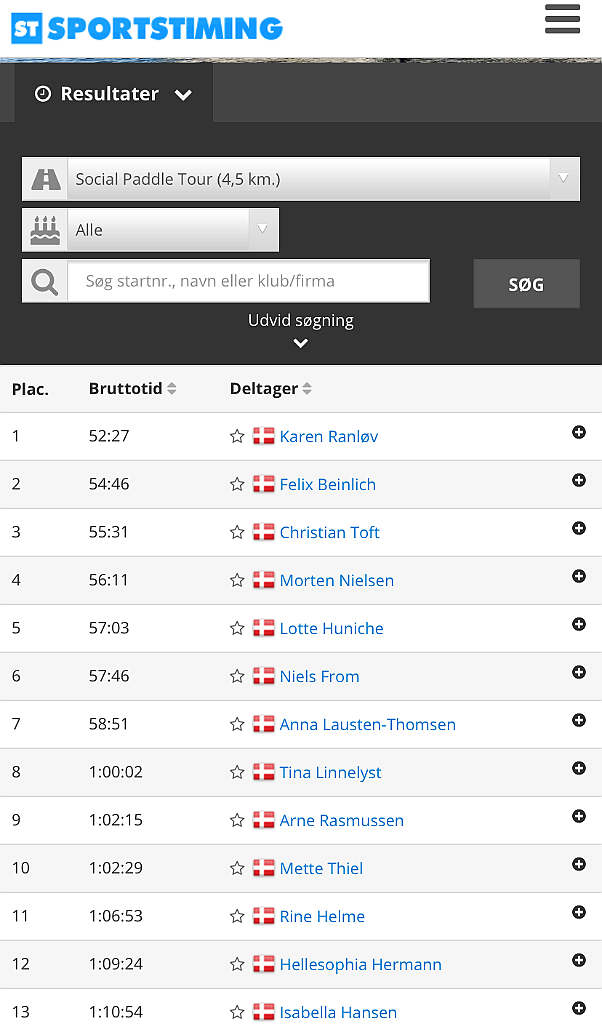
Task: Open the Resultater tab menu
Action: [x=114, y=94]
